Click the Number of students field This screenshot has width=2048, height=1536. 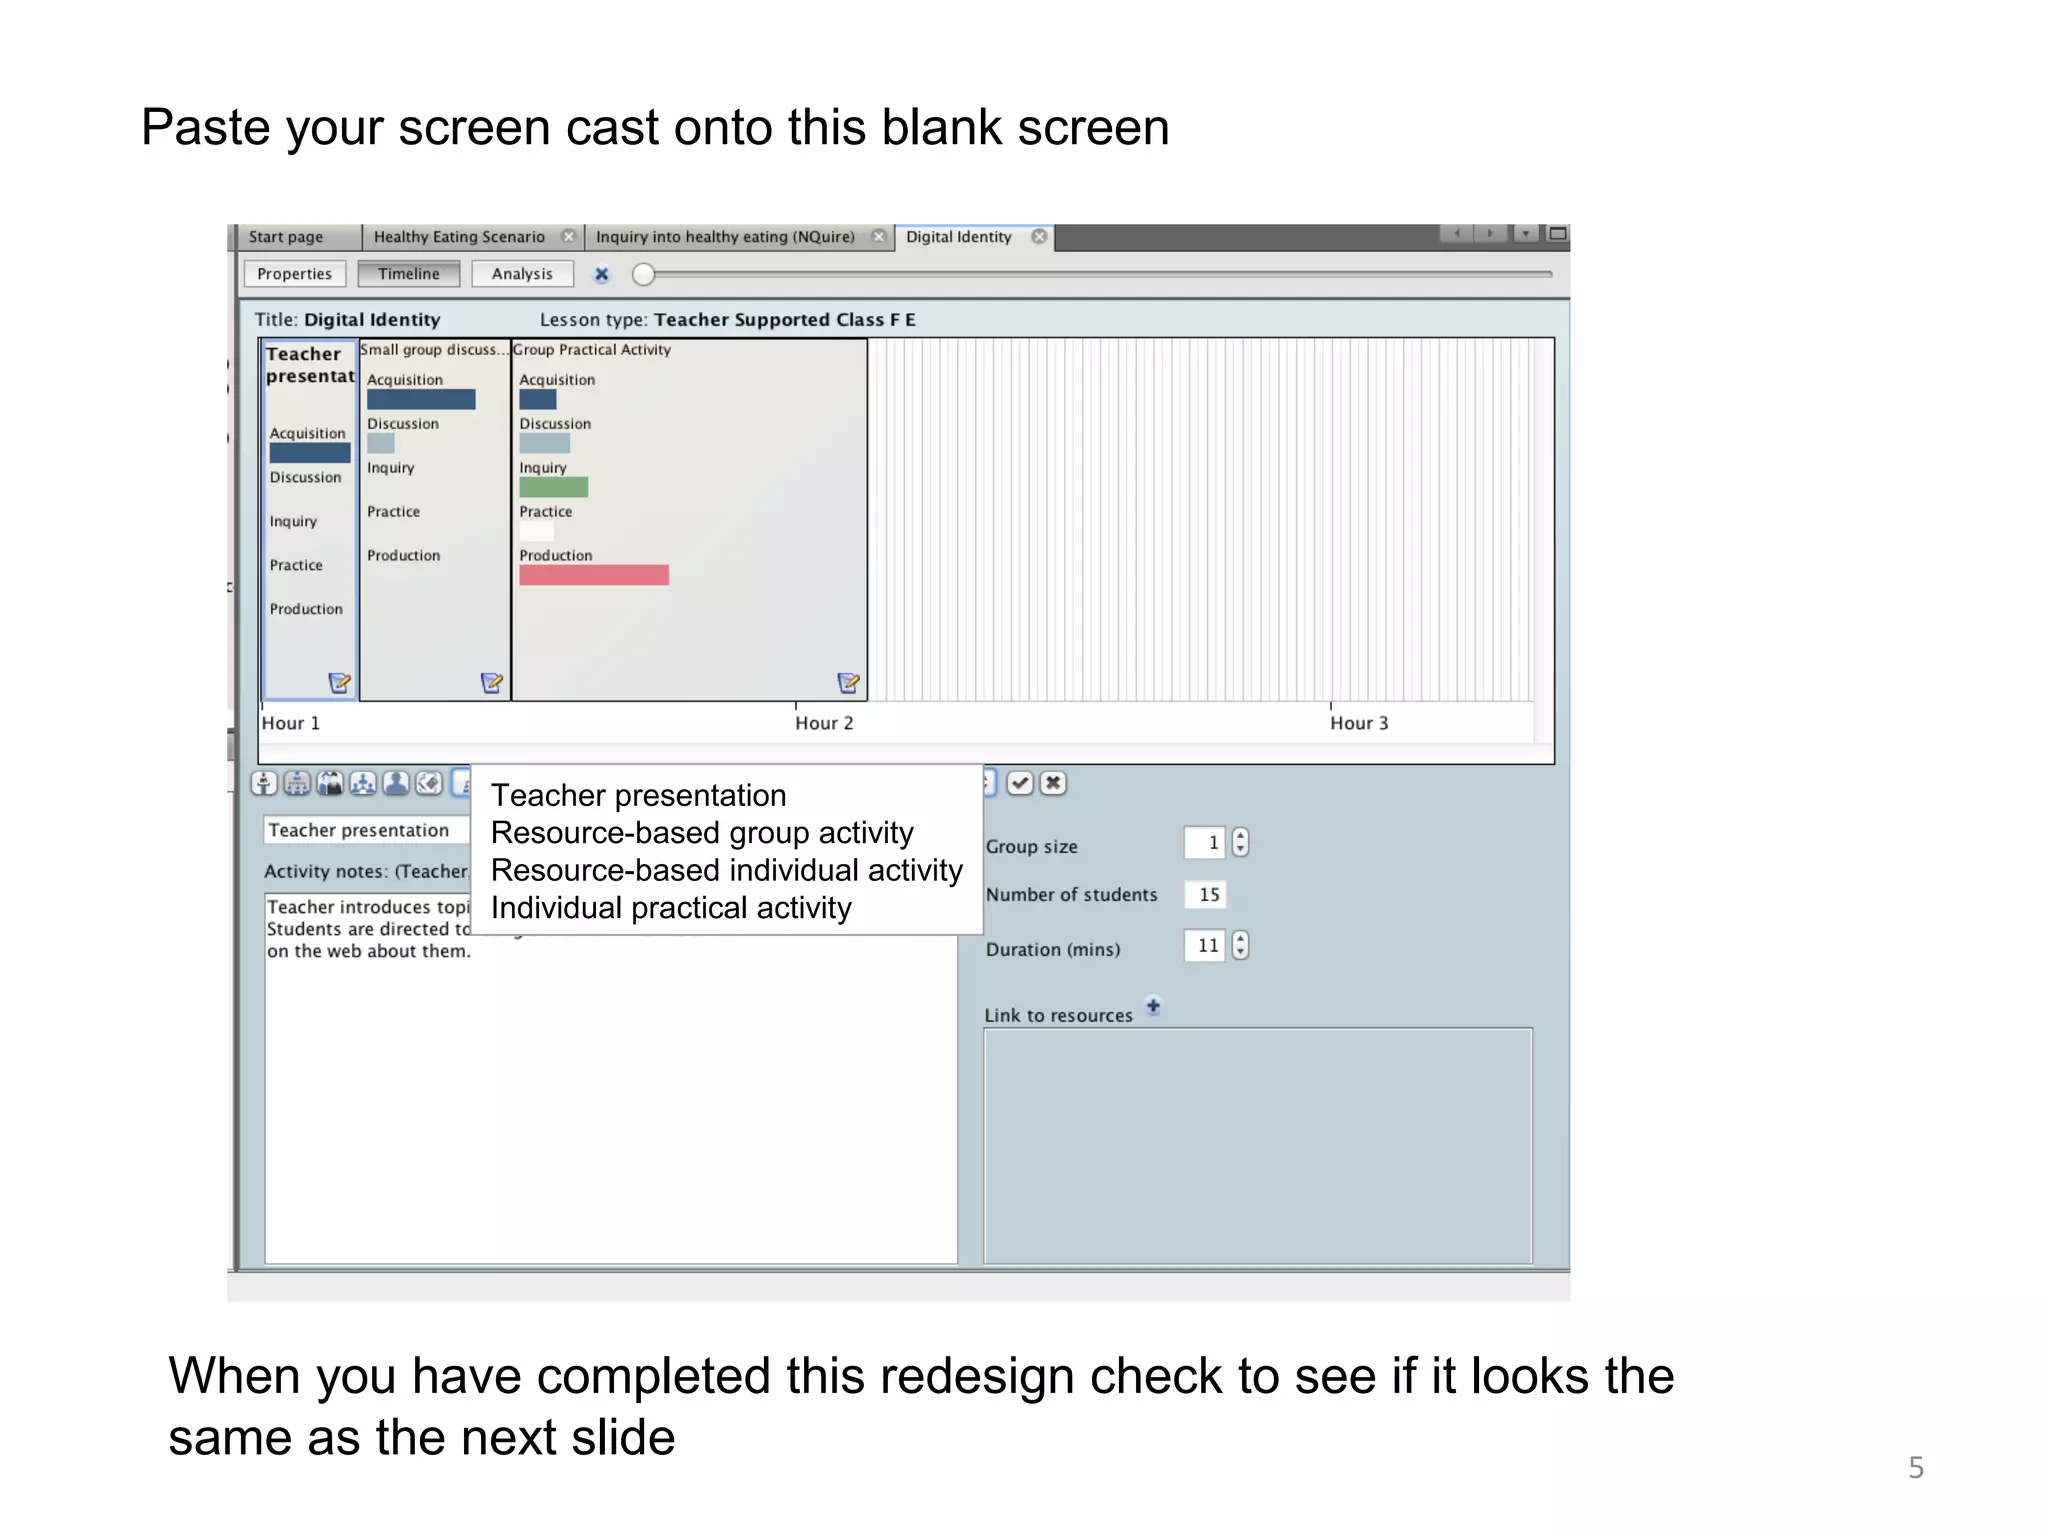[1207, 894]
